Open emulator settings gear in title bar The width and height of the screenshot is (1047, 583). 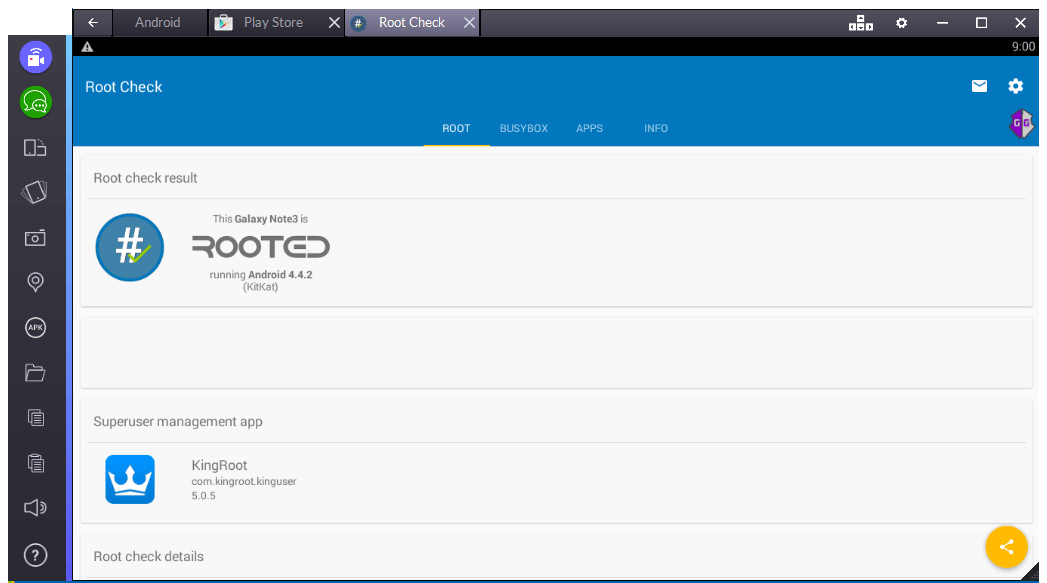[x=901, y=23]
